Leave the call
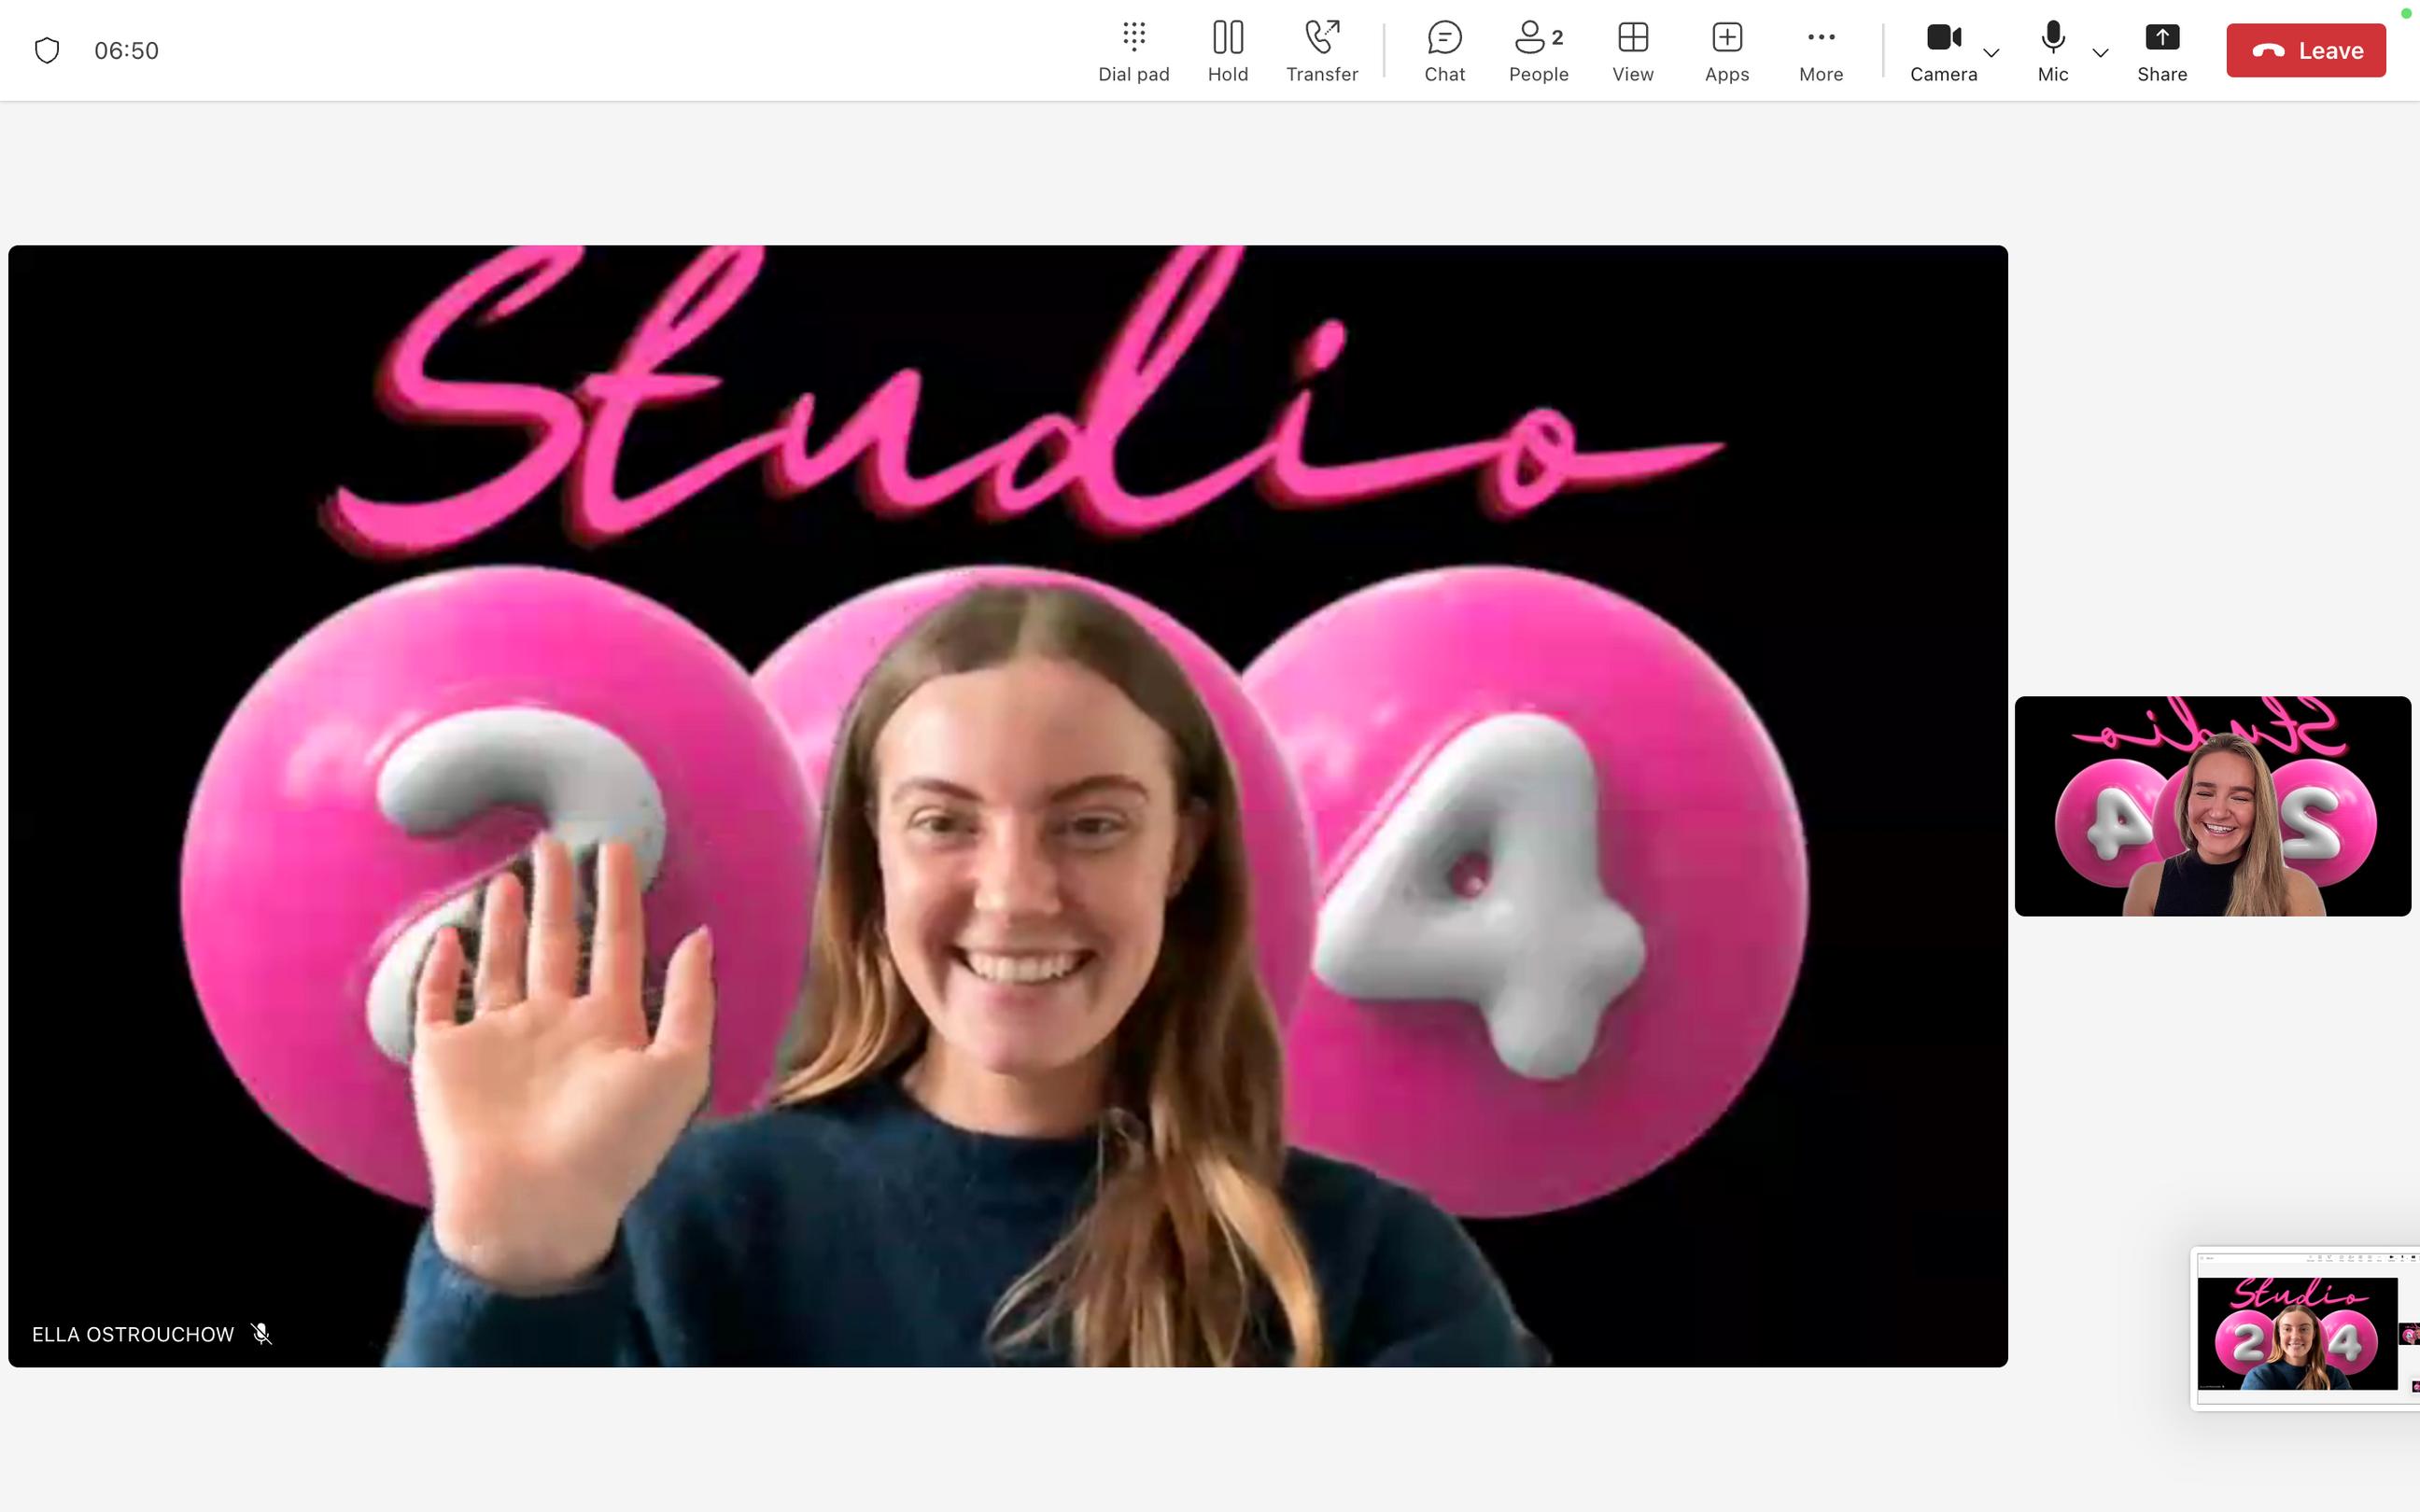Viewport: 2420px width, 1512px height. [2305, 51]
